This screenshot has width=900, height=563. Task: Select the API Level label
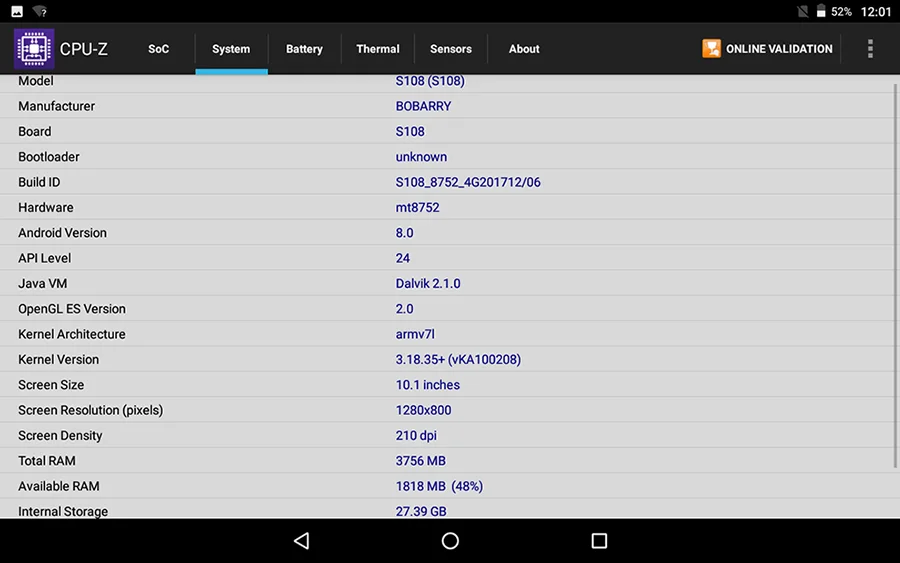[x=44, y=258]
